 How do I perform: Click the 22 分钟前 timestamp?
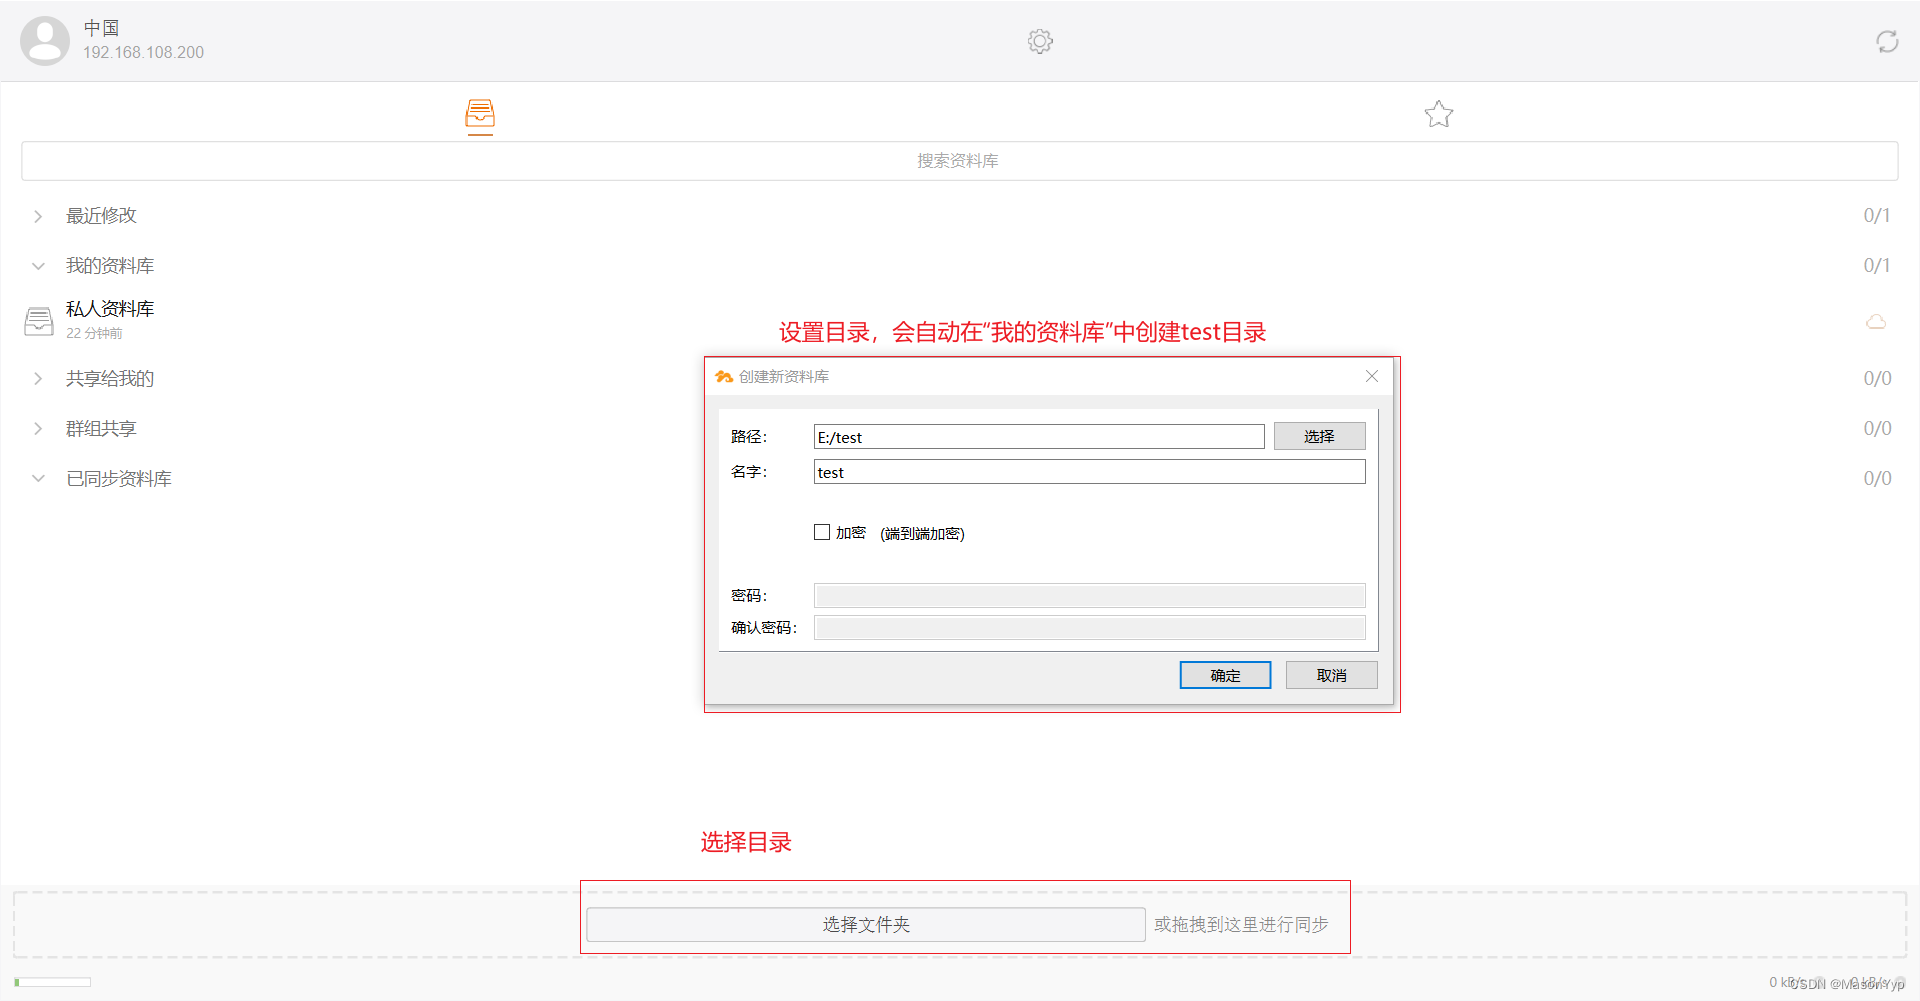click(94, 334)
